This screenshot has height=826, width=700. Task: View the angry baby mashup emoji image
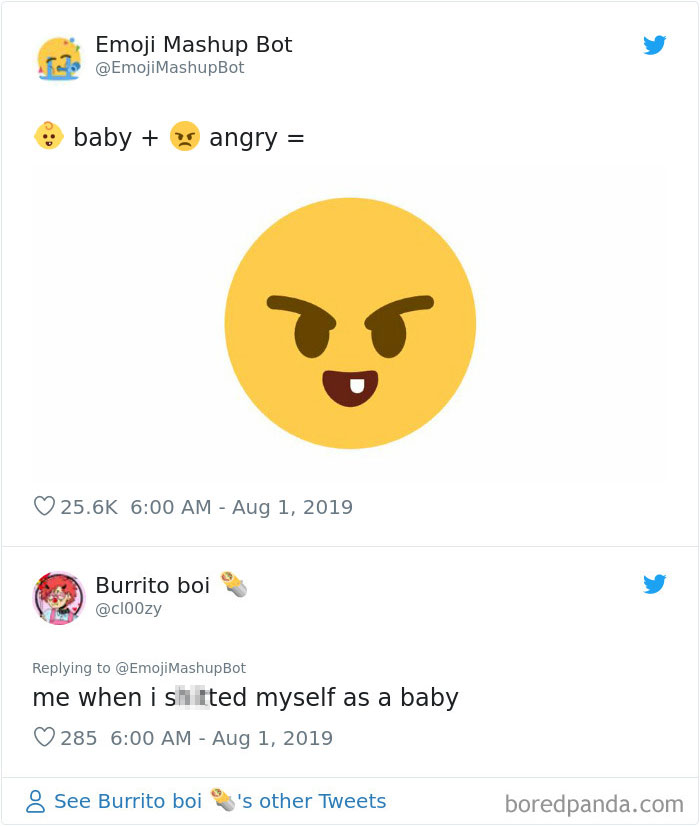[350, 322]
